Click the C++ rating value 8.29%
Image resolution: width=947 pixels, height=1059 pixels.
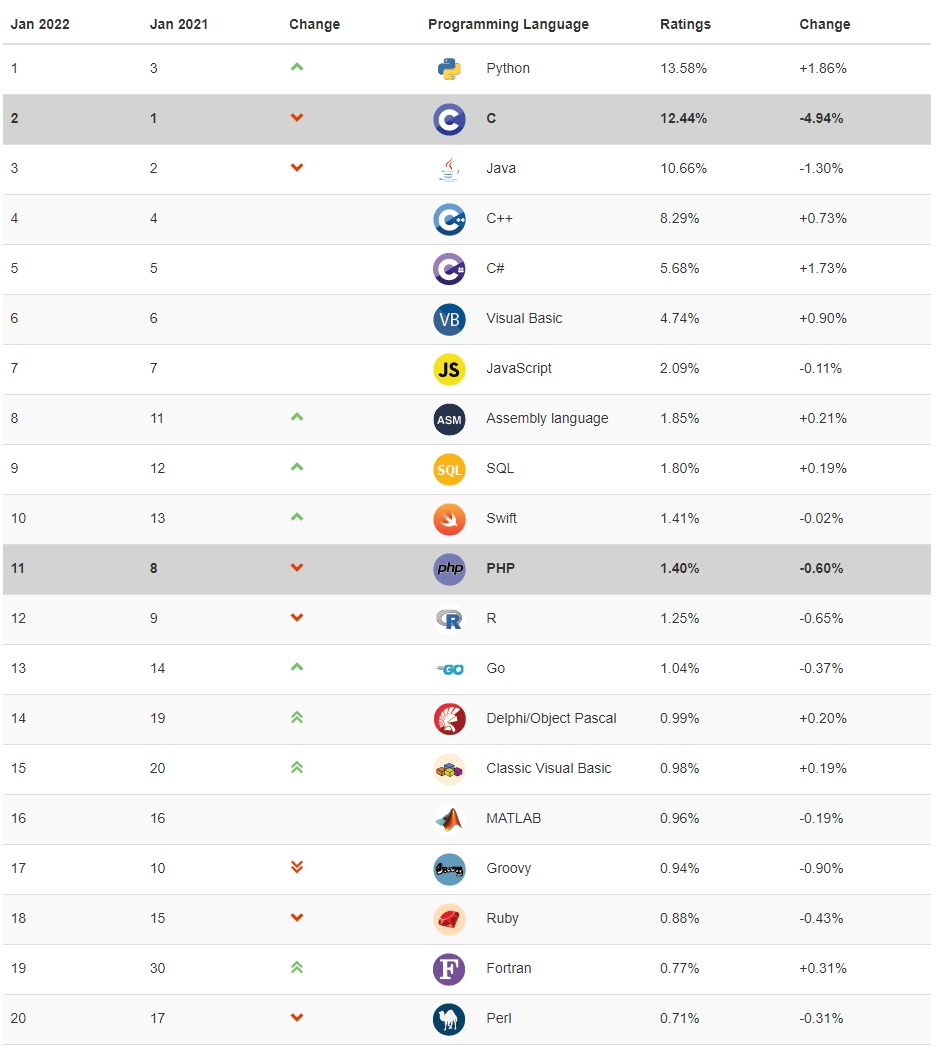(x=679, y=218)
